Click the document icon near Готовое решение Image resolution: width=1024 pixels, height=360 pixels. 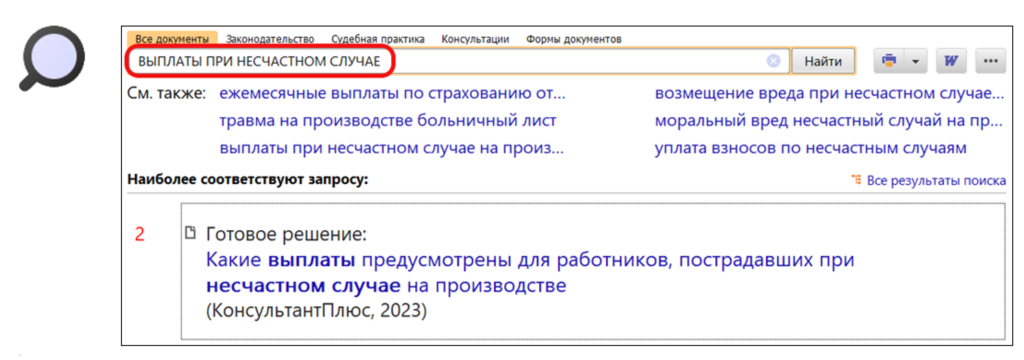(x=191, y=232)
